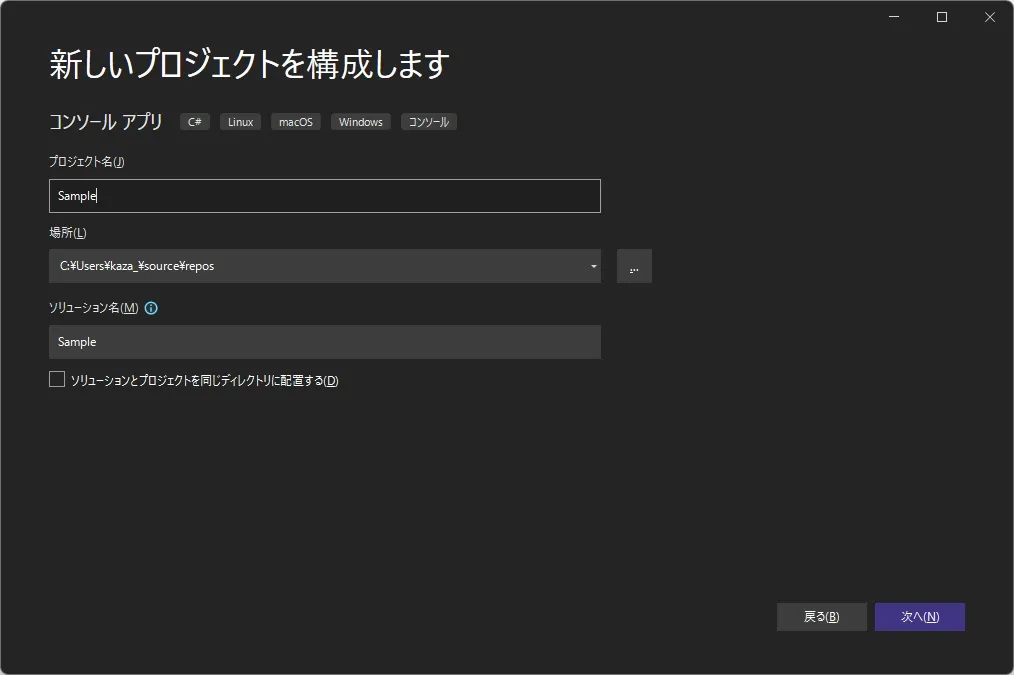This screenshot has height=675, width=1014.
Task: Click the macOS platform tag
Action: pos(295,121)
